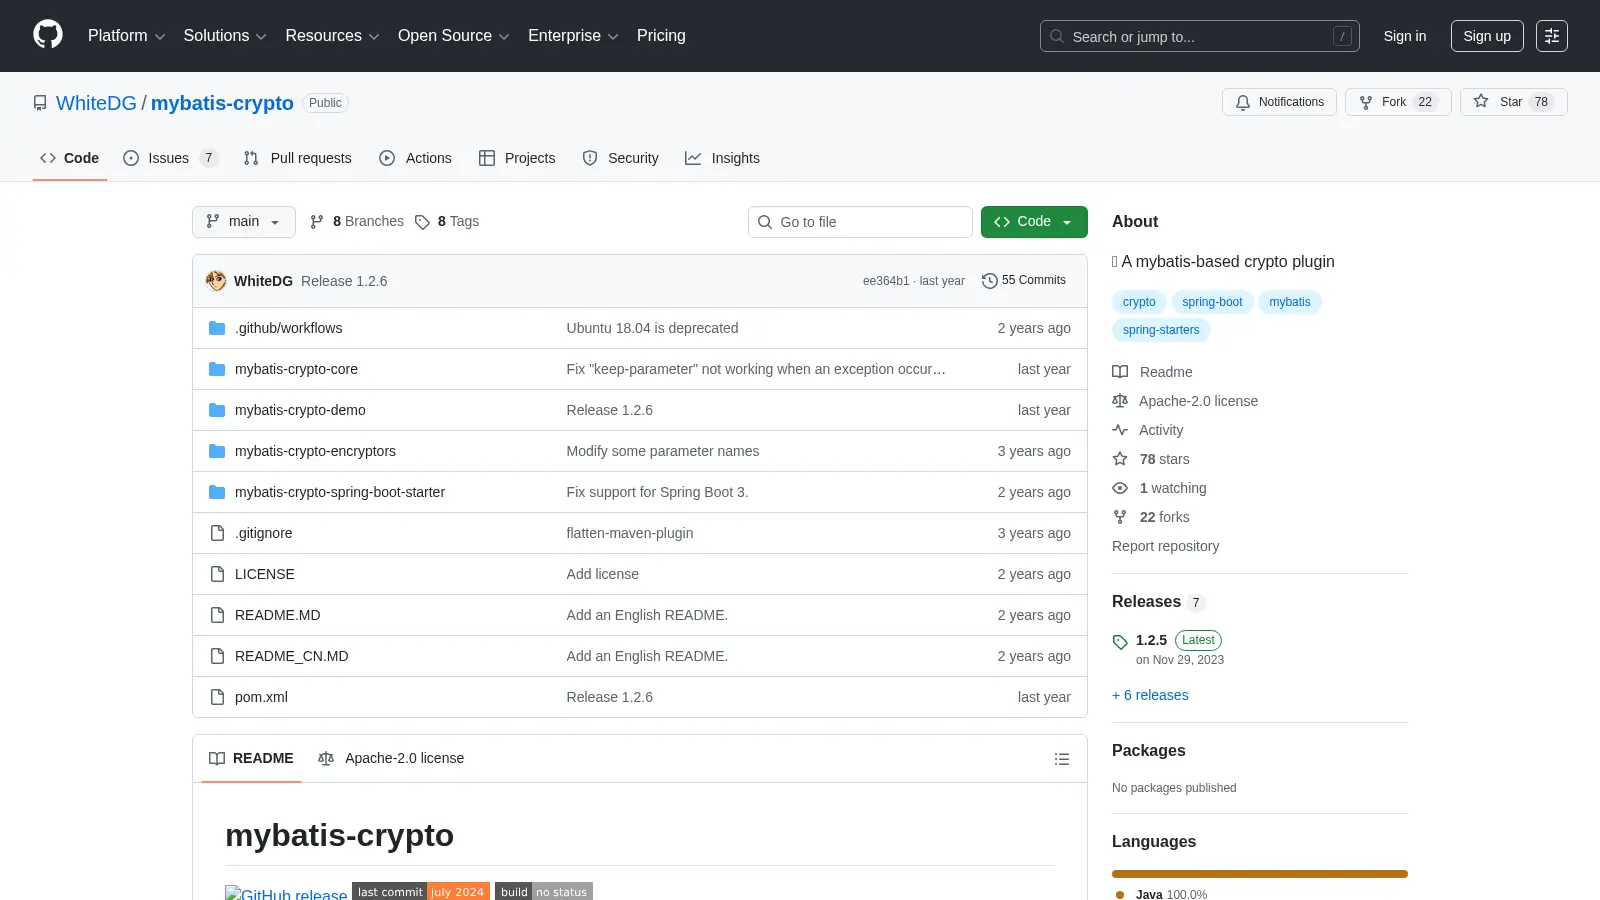Image resolution: width=1600 pixels, height=900 pixels.
Task: Select the Code tab
Action: (70, 158)
